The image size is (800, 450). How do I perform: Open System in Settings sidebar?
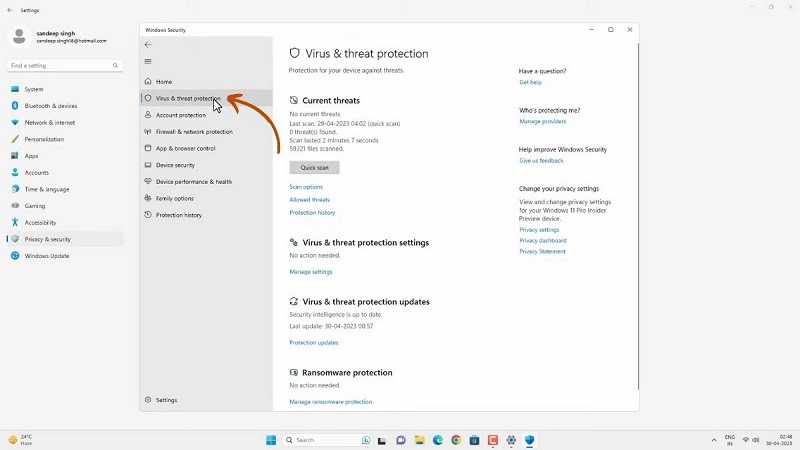coord(64,89)
